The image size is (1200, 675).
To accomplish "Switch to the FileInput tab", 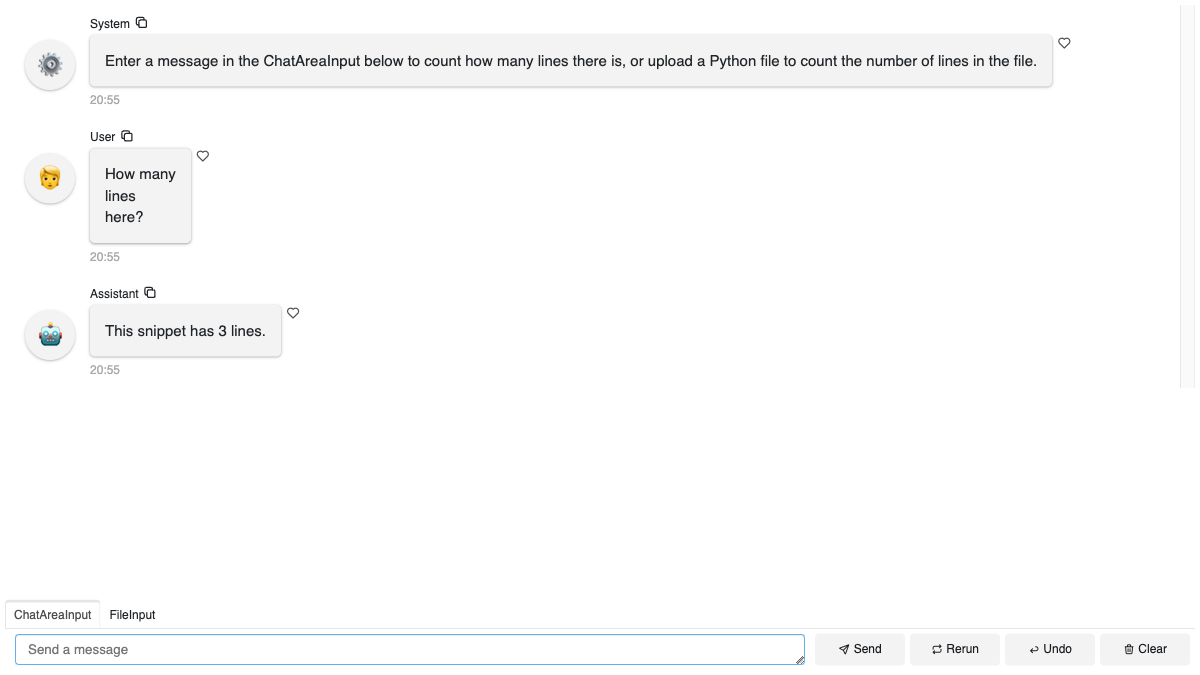I will pyautogui.click(x=132, y=614).
